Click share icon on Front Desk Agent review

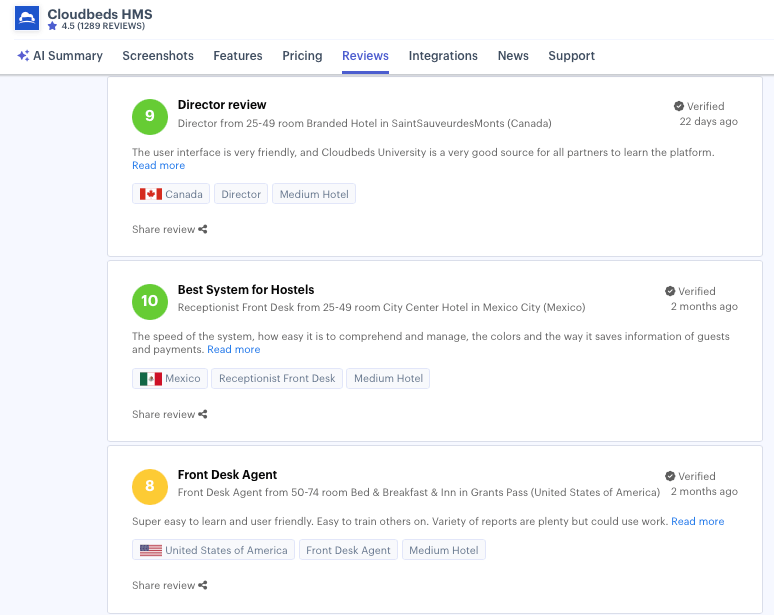pyautogui.click(x=202, y=585)
